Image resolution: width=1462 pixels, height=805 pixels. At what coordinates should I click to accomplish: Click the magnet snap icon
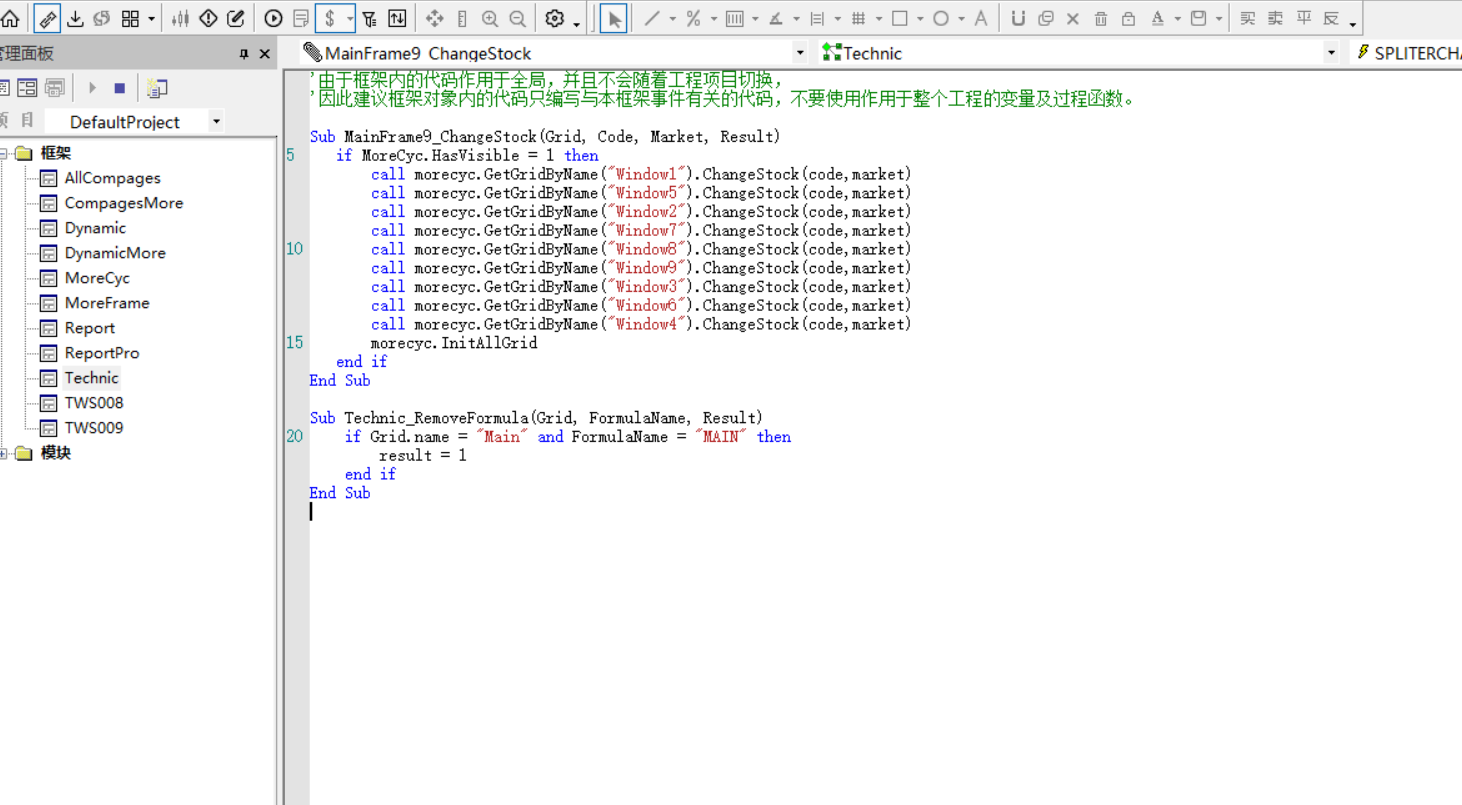(1018, 18)
